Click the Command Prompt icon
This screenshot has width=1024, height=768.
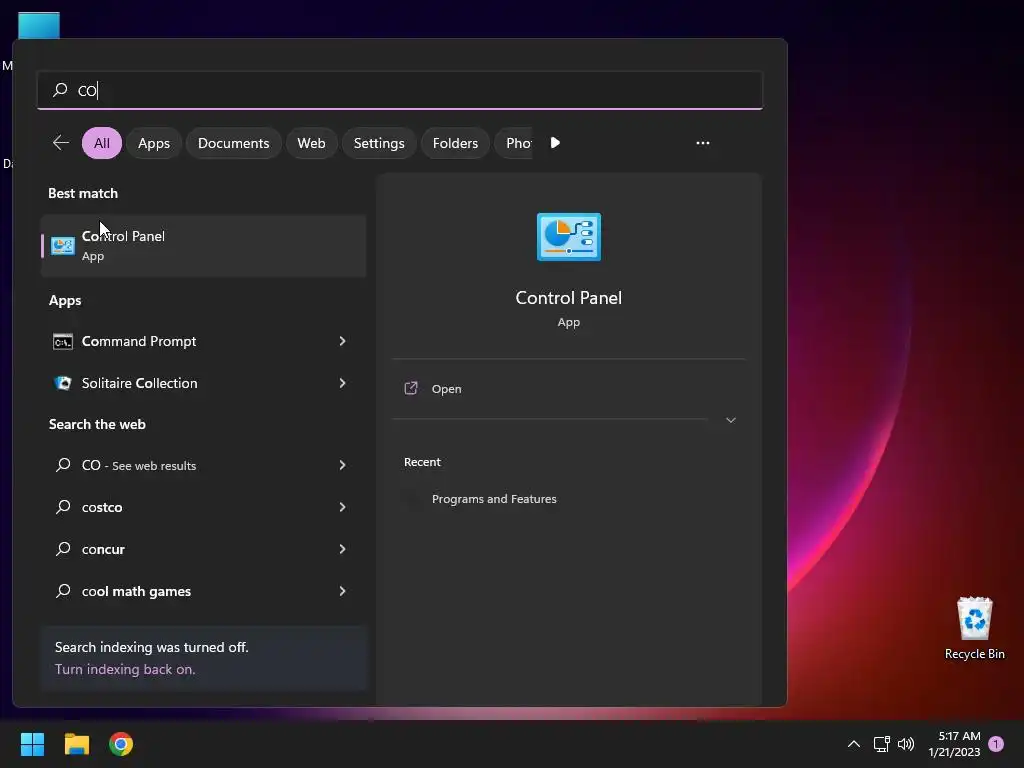pyautogui.click(x=63, y=342)
